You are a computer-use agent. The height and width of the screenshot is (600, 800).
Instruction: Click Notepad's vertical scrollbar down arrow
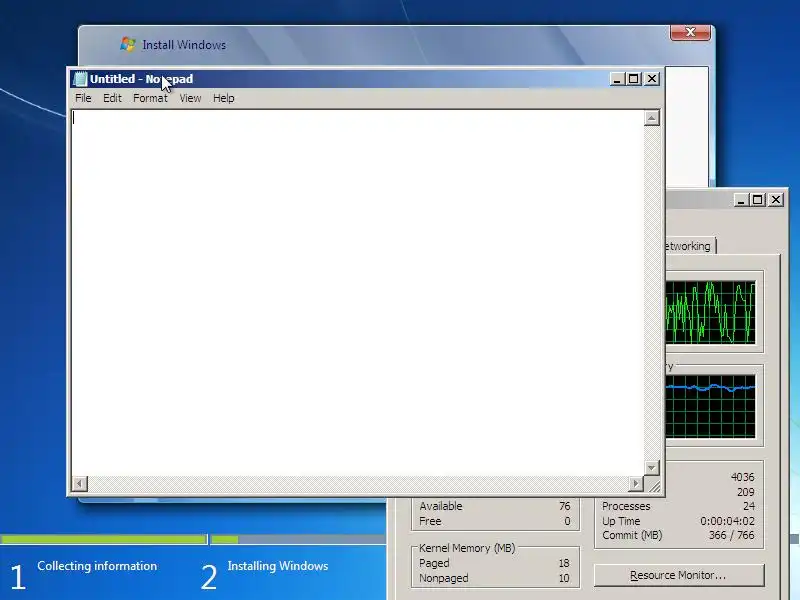652,467
